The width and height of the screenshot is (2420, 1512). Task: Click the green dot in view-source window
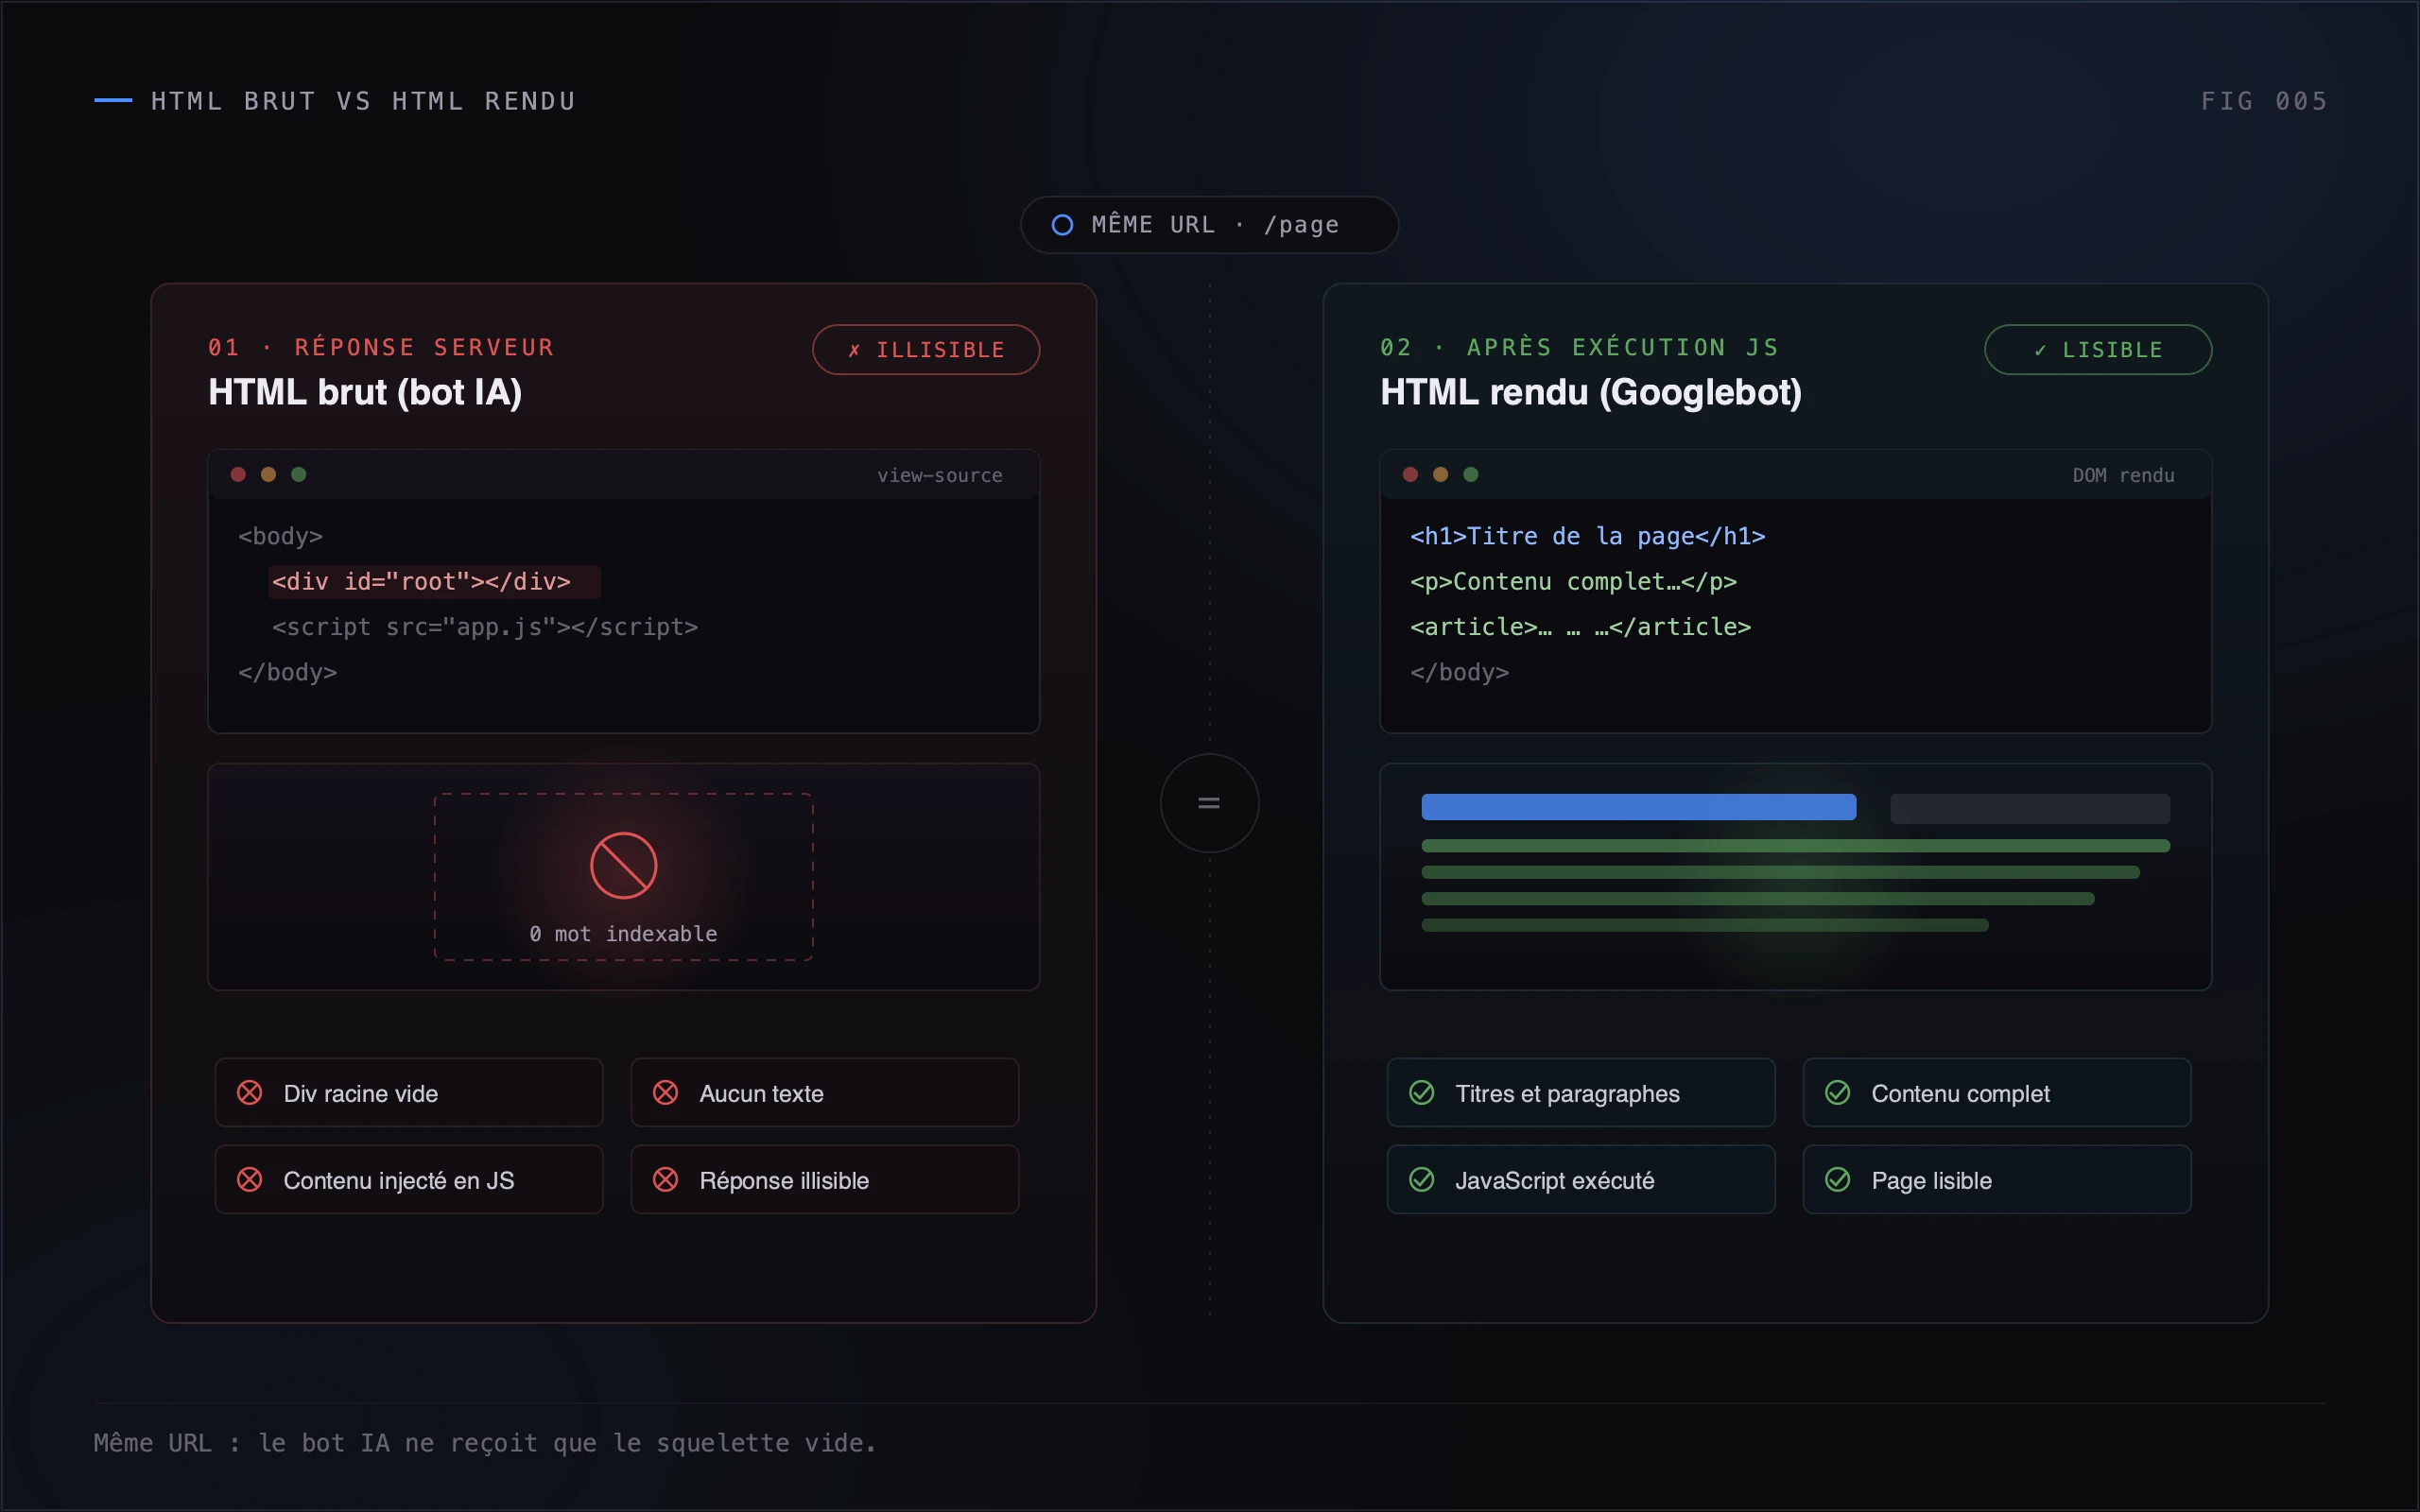pyautogui.click(x=298, y=474)
